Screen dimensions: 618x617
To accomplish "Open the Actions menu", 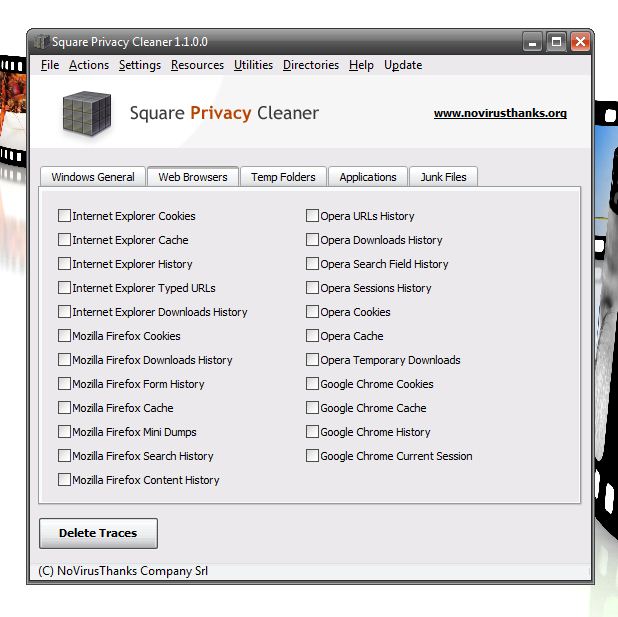I will (x=89, y=65).
